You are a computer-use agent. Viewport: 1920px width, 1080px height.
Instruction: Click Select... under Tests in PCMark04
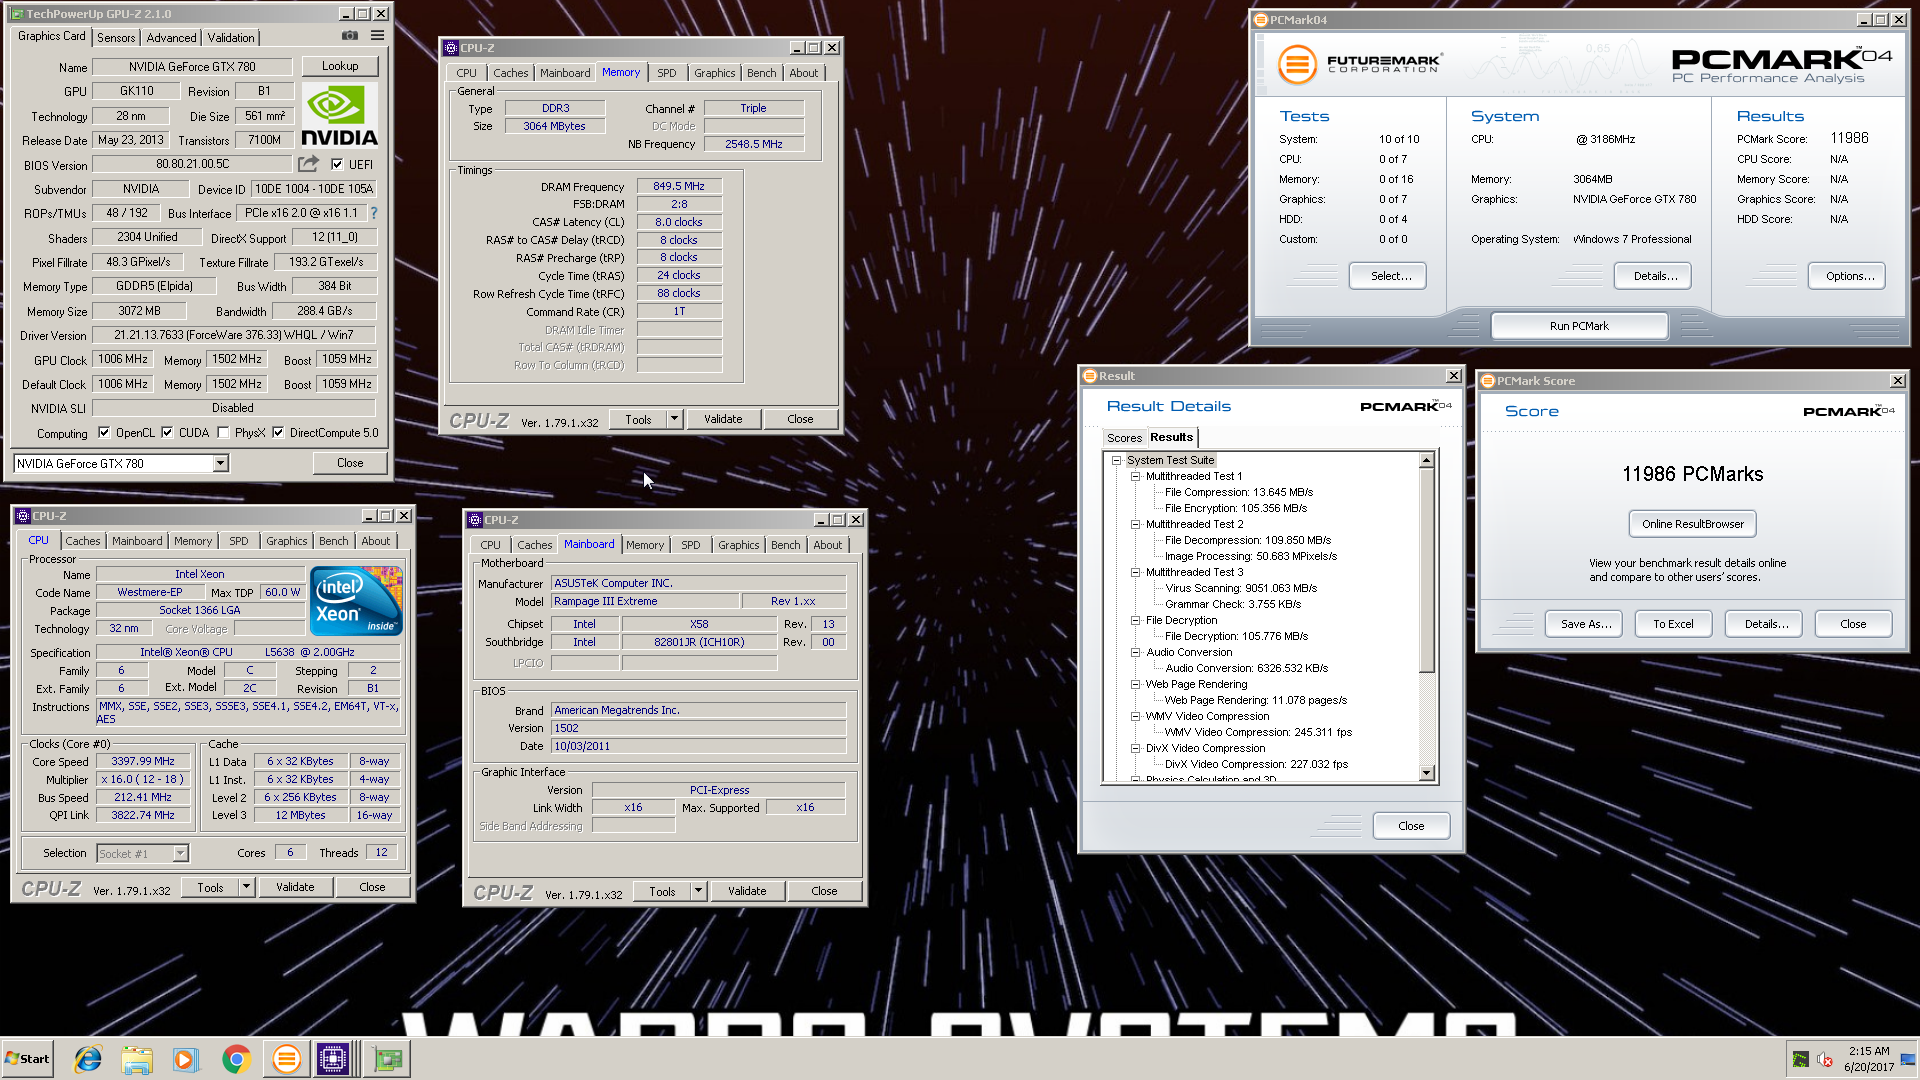pyautogui.click(x=1388, y=276)
